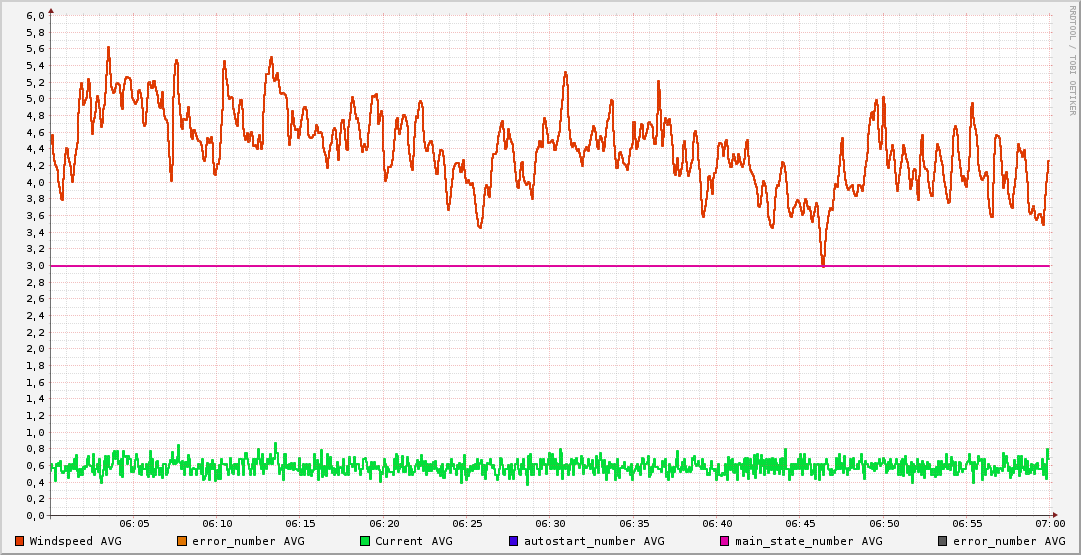Select the Current AVG legend label
This screenshot has height=555, width=1081.
click(x=413, y=541)
